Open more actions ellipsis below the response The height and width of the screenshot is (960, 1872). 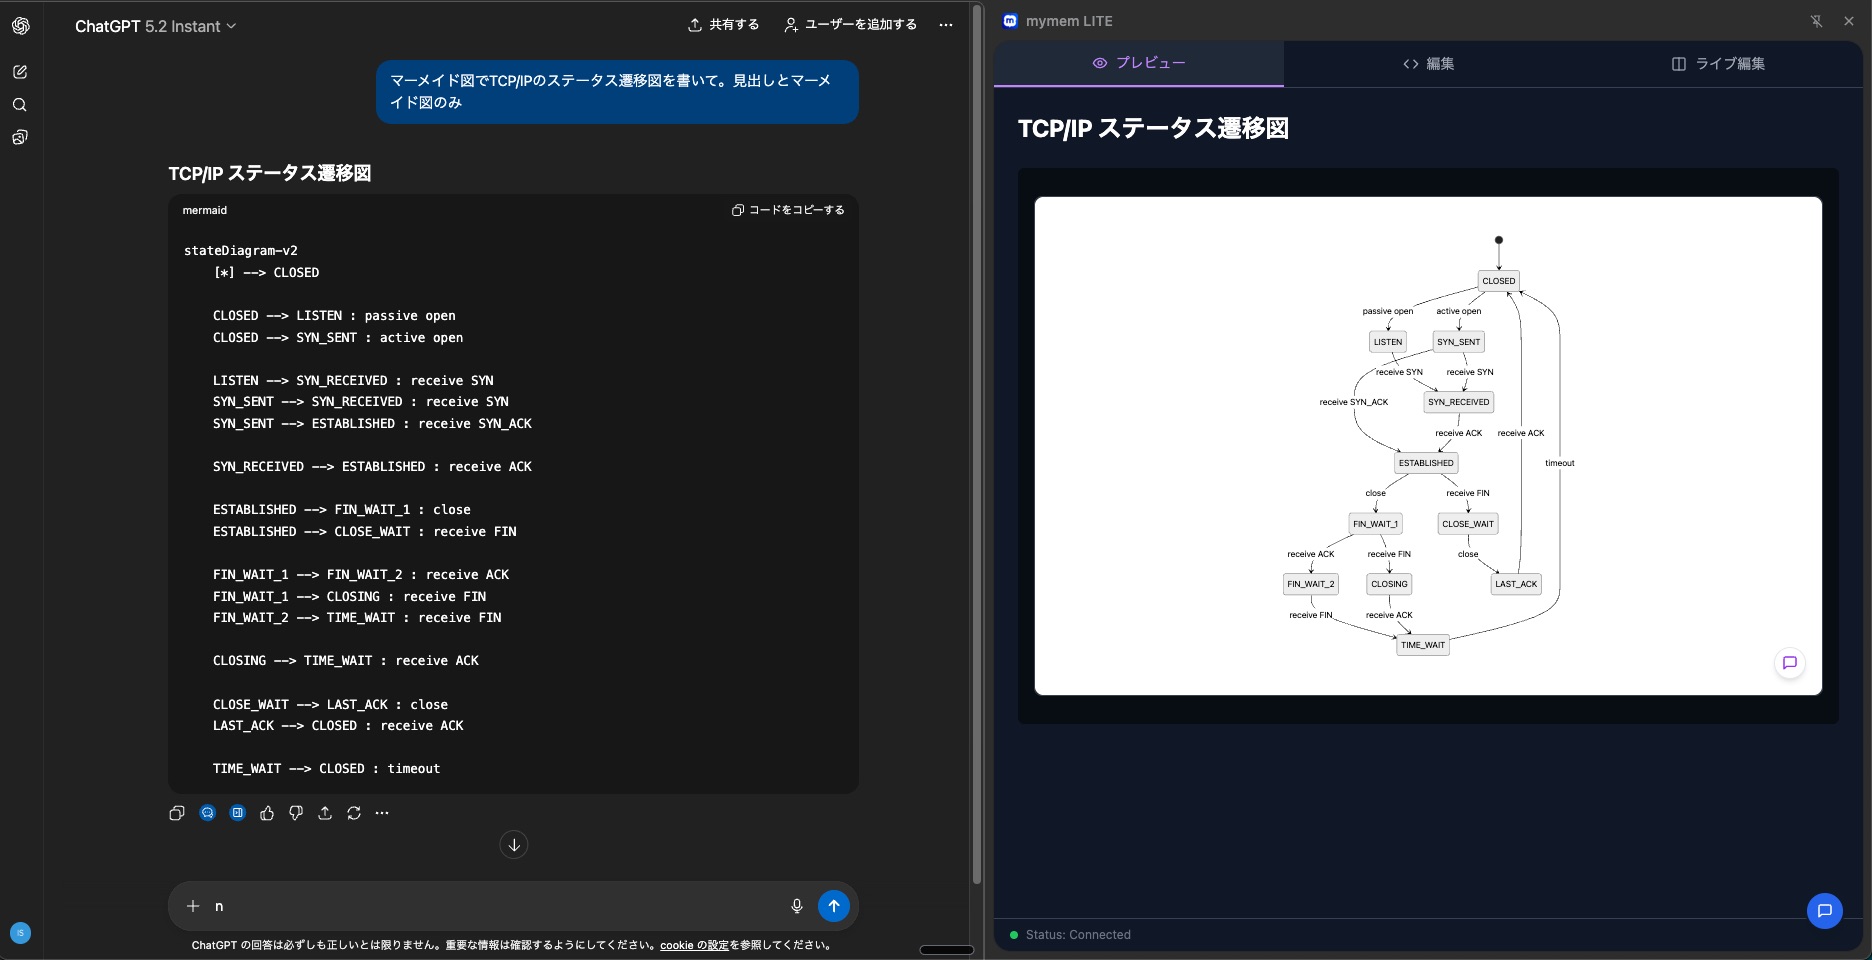pyautogui.click(x=382, y=813)
